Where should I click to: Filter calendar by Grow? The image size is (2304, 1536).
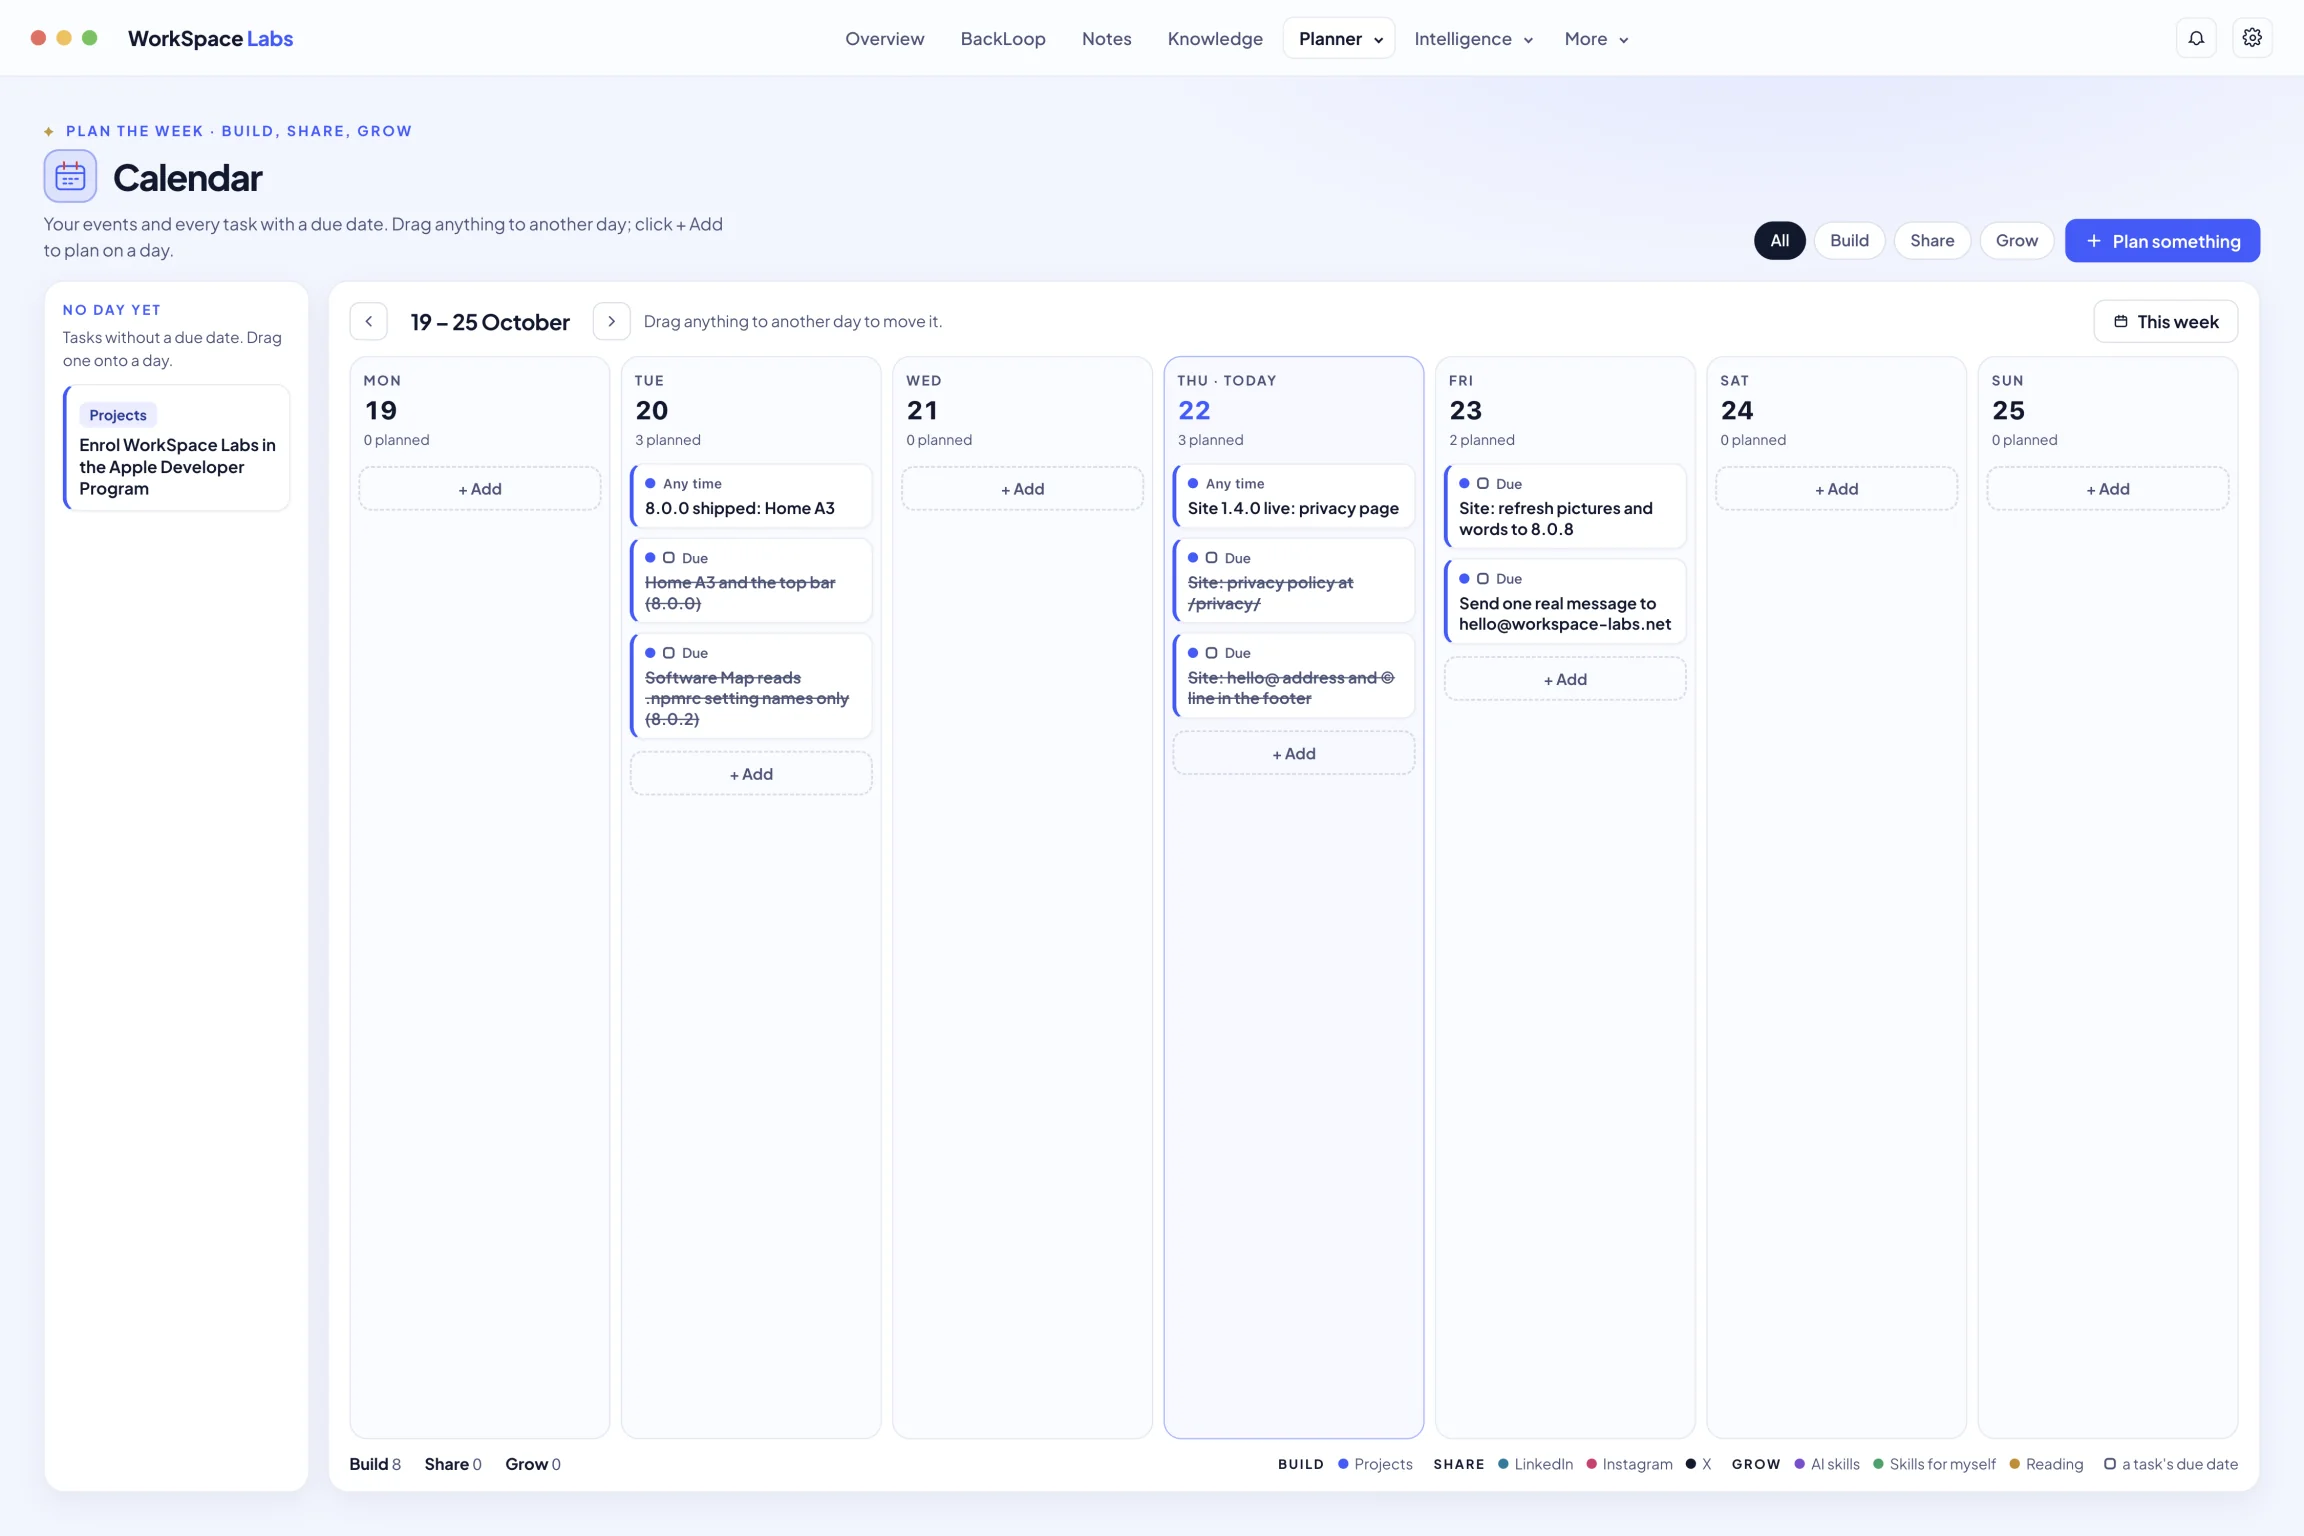2016,240
